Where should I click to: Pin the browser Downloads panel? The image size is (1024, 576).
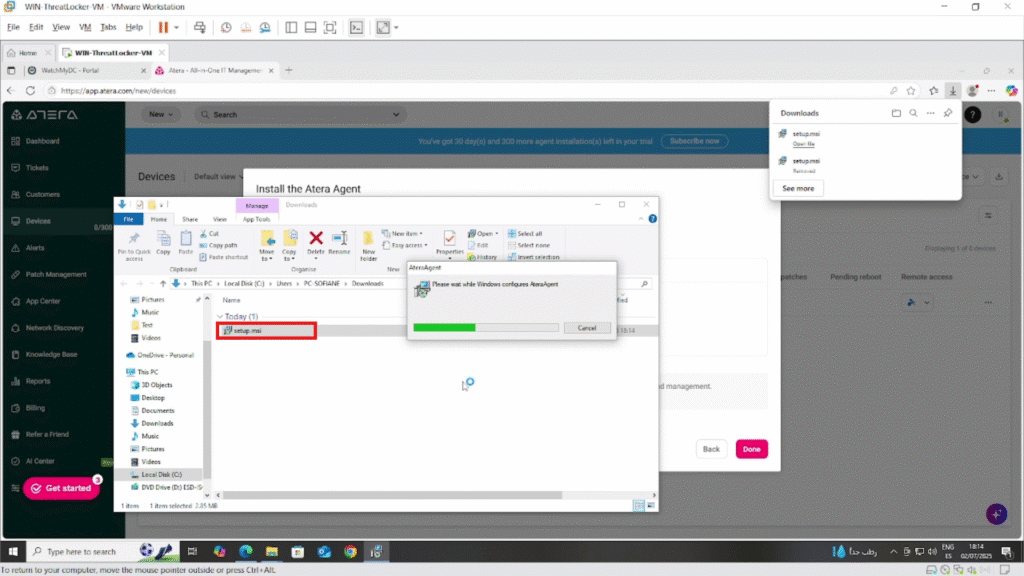(x=948, y=113)
